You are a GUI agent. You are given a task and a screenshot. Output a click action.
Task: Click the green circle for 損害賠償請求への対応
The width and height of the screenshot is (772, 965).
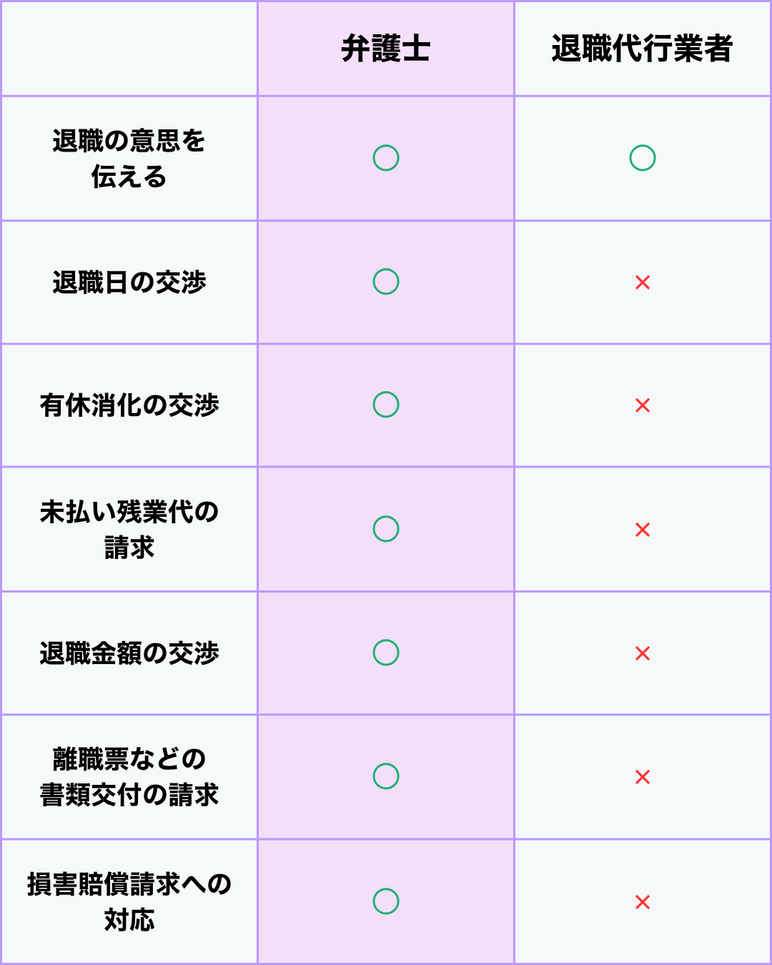point(386,901)
